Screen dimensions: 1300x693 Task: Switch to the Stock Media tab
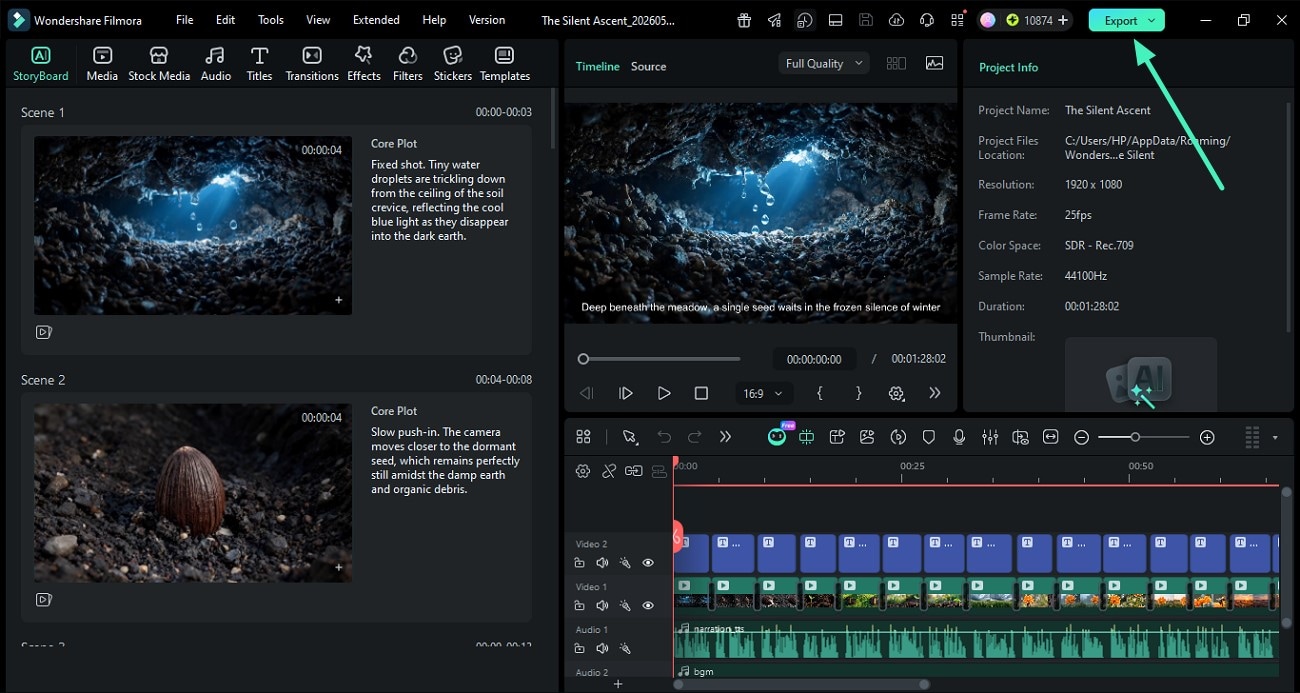point(159,64)
